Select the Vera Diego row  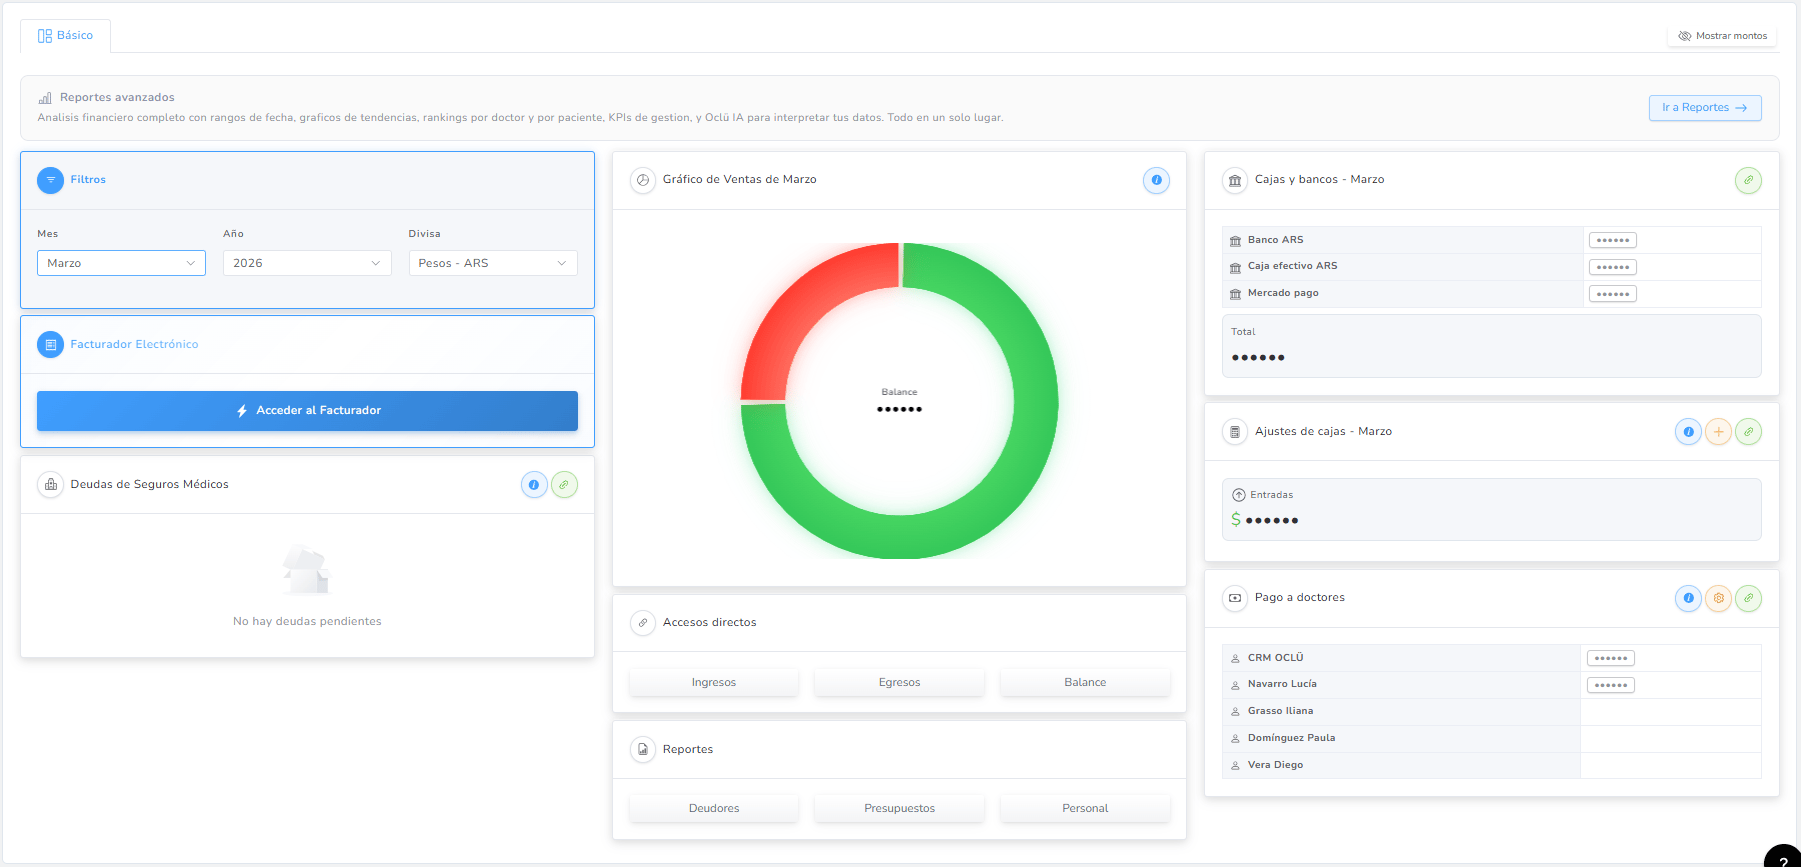coord(1491,765)
